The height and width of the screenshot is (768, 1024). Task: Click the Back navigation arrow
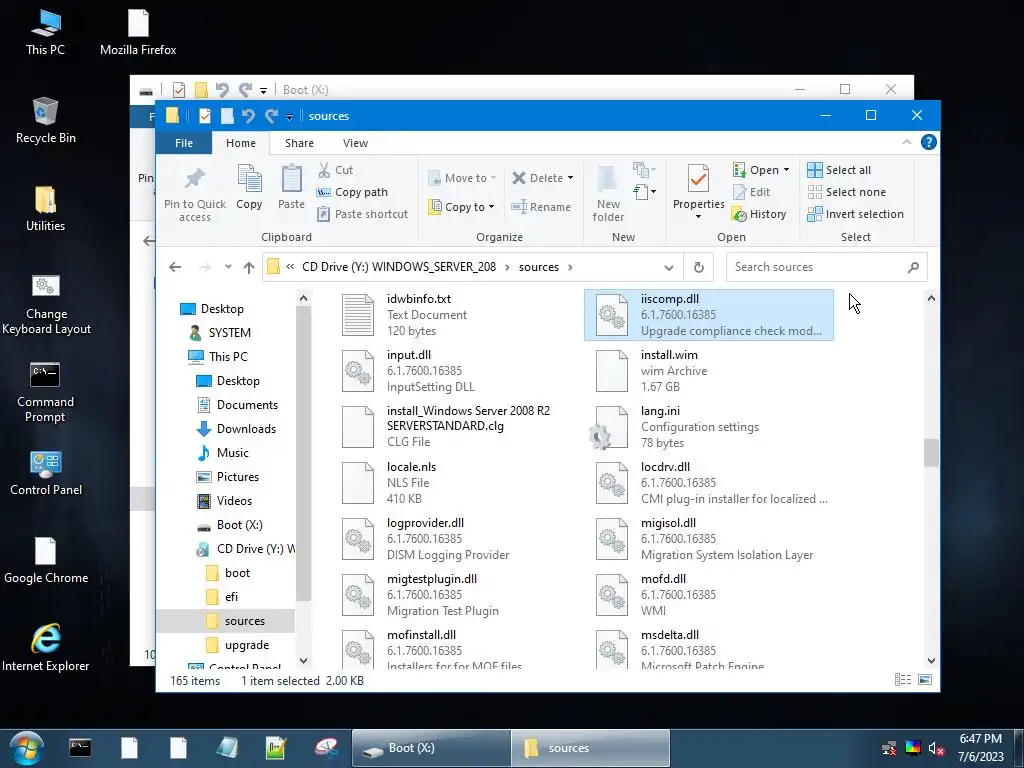tap(175, 267)
